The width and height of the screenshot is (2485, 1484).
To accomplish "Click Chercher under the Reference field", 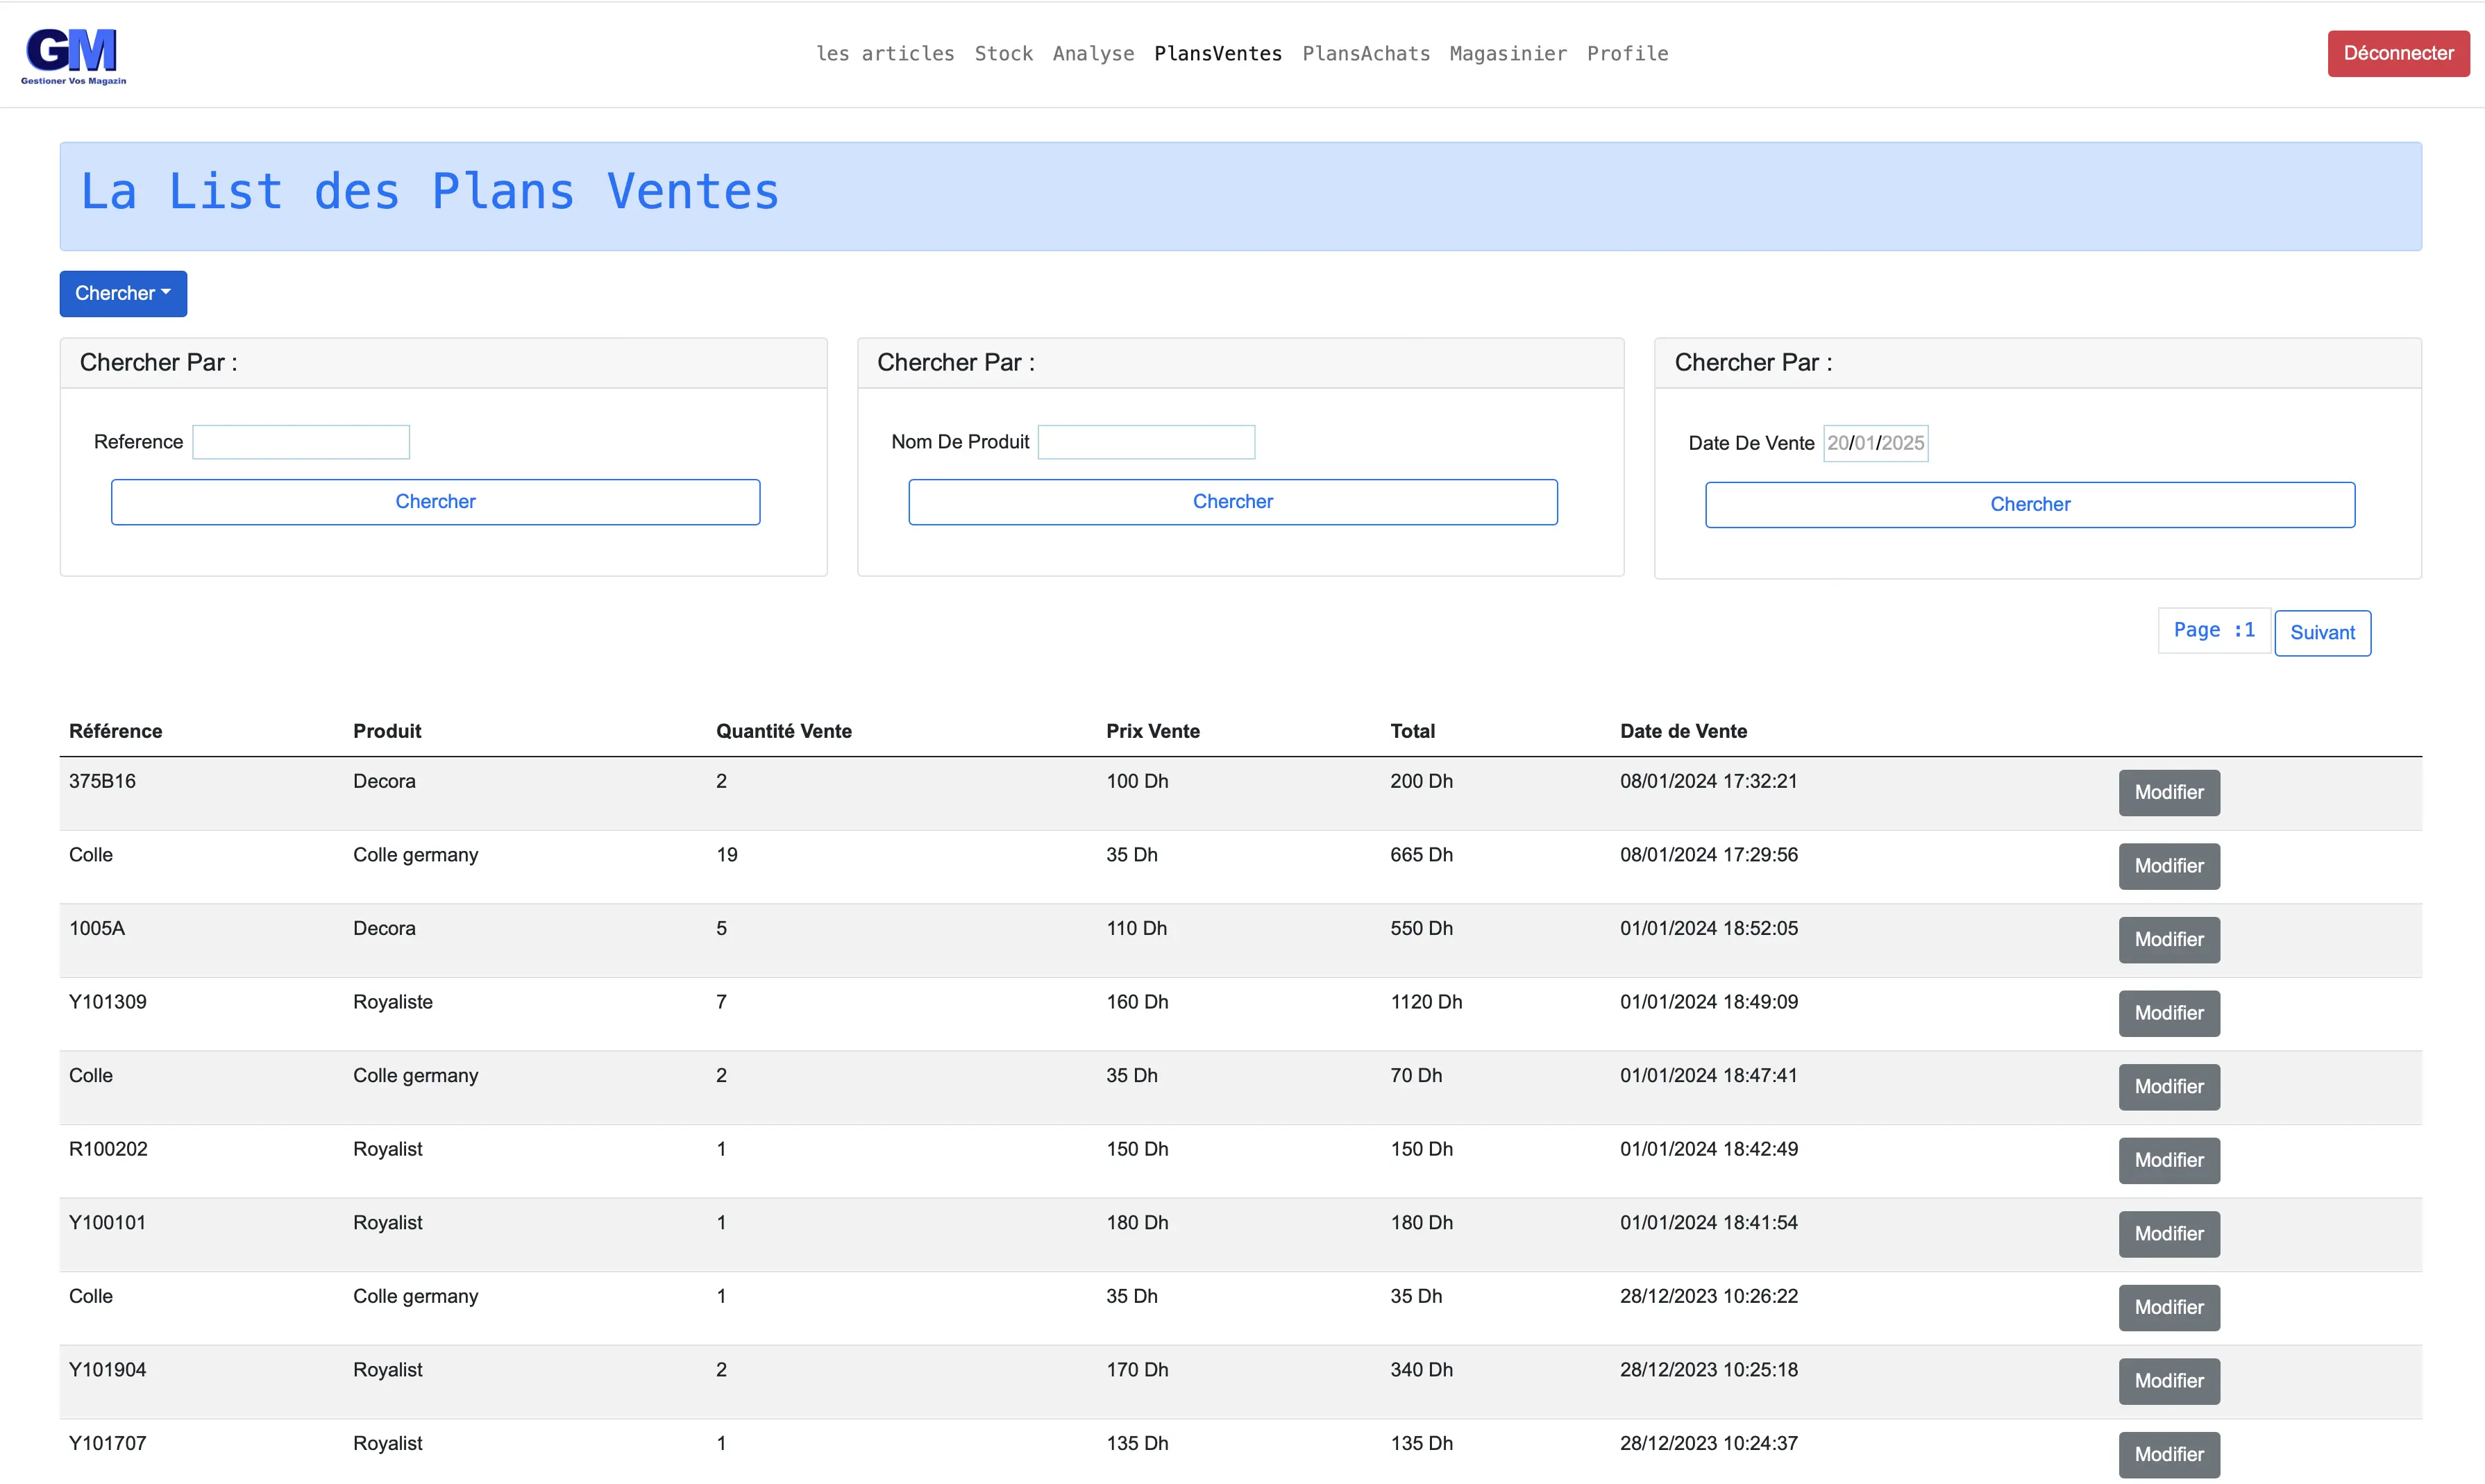I will click(x=435, y=502).
